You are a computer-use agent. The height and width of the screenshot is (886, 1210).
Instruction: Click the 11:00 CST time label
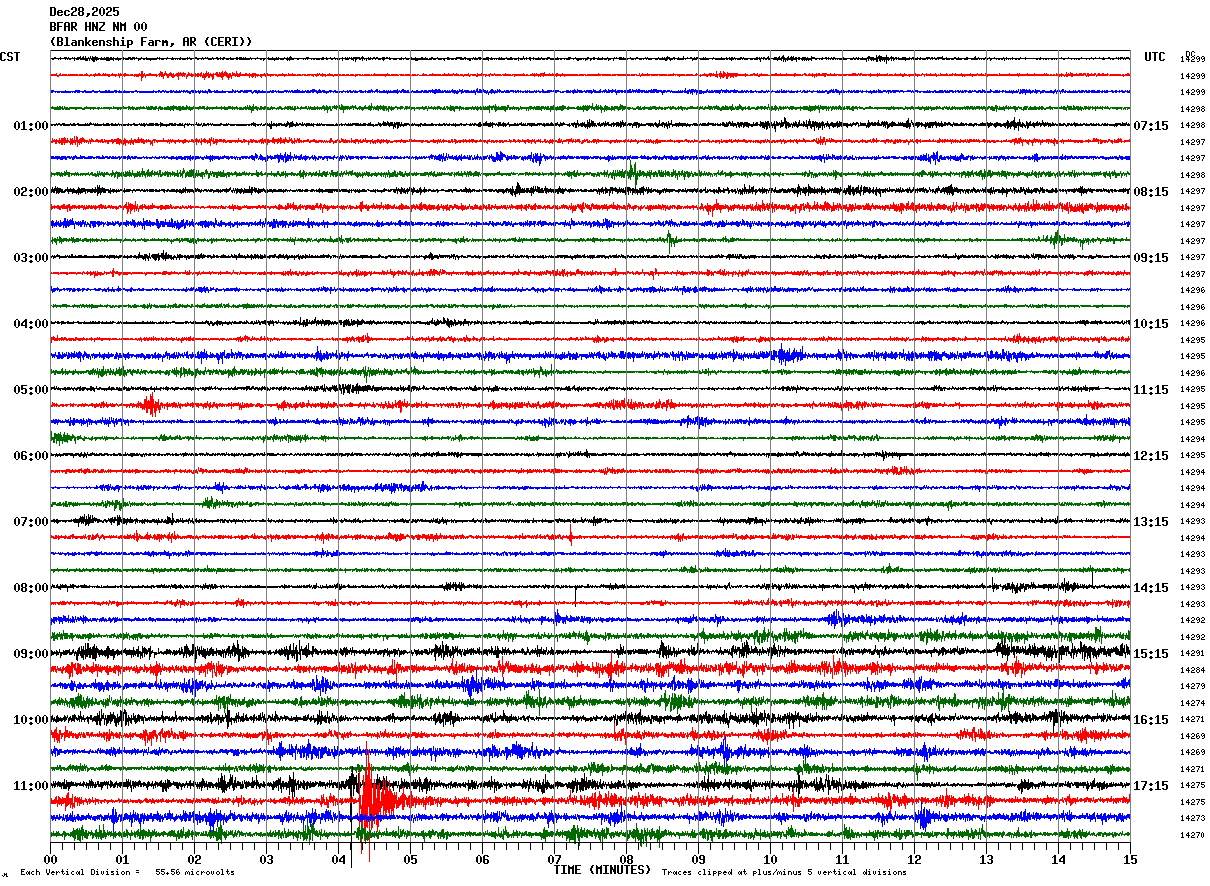pos(31,786)
